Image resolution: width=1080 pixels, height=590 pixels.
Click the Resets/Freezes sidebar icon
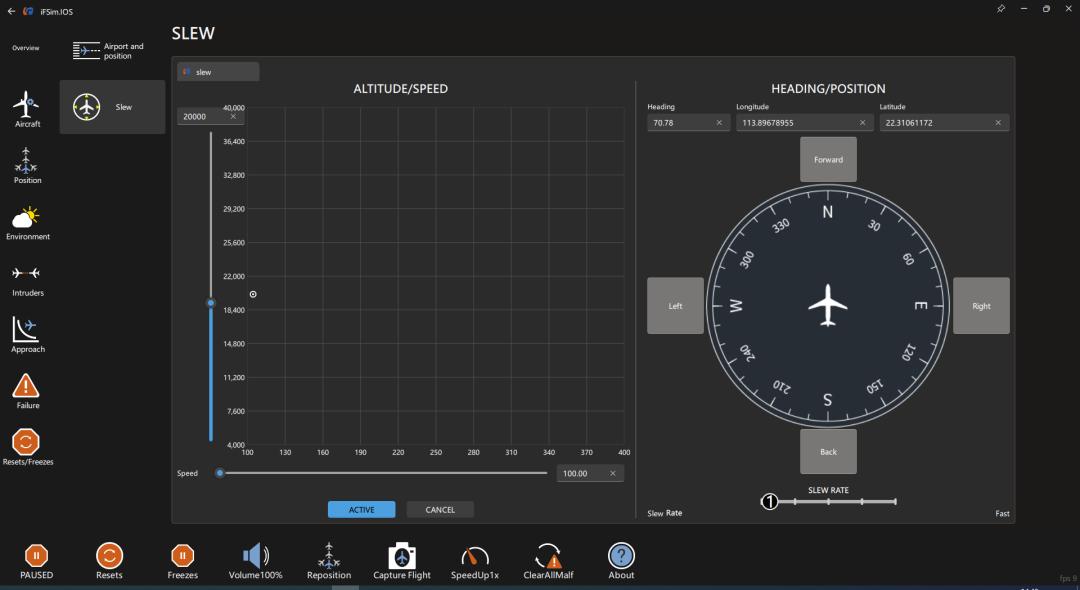(x=27, y=443)
